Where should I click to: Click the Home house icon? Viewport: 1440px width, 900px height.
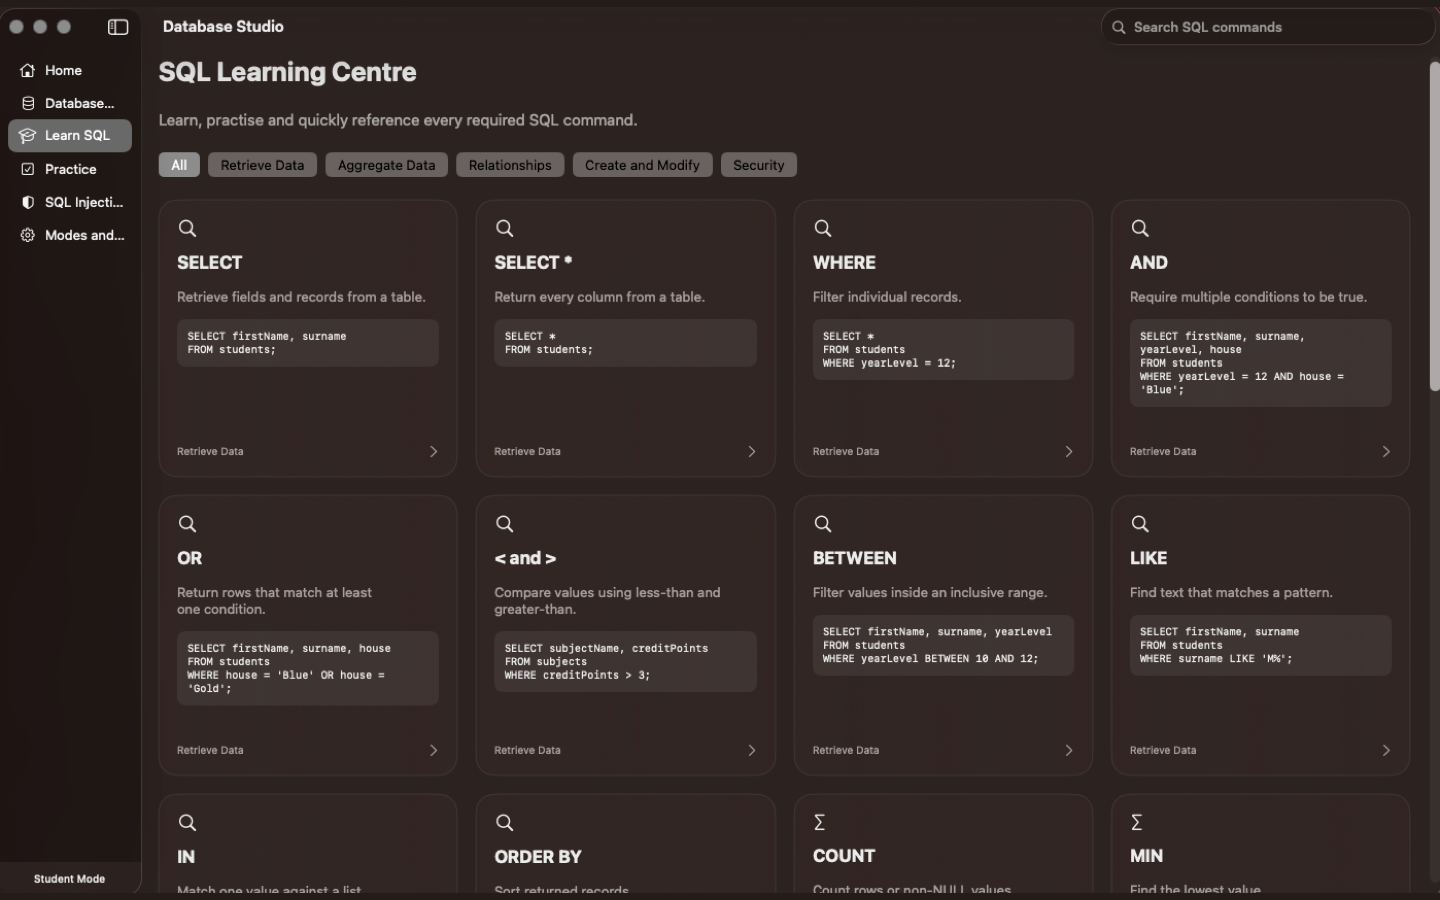[28, 70]
